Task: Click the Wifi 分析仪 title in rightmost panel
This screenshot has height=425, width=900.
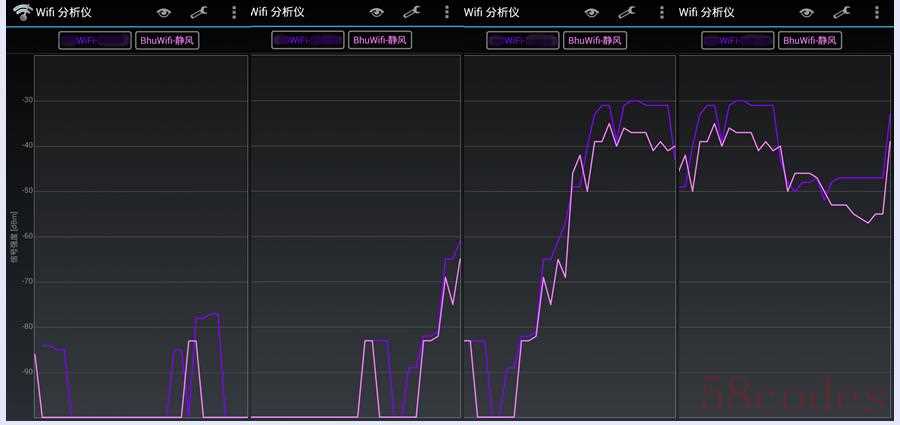Action: click(707, 13)
